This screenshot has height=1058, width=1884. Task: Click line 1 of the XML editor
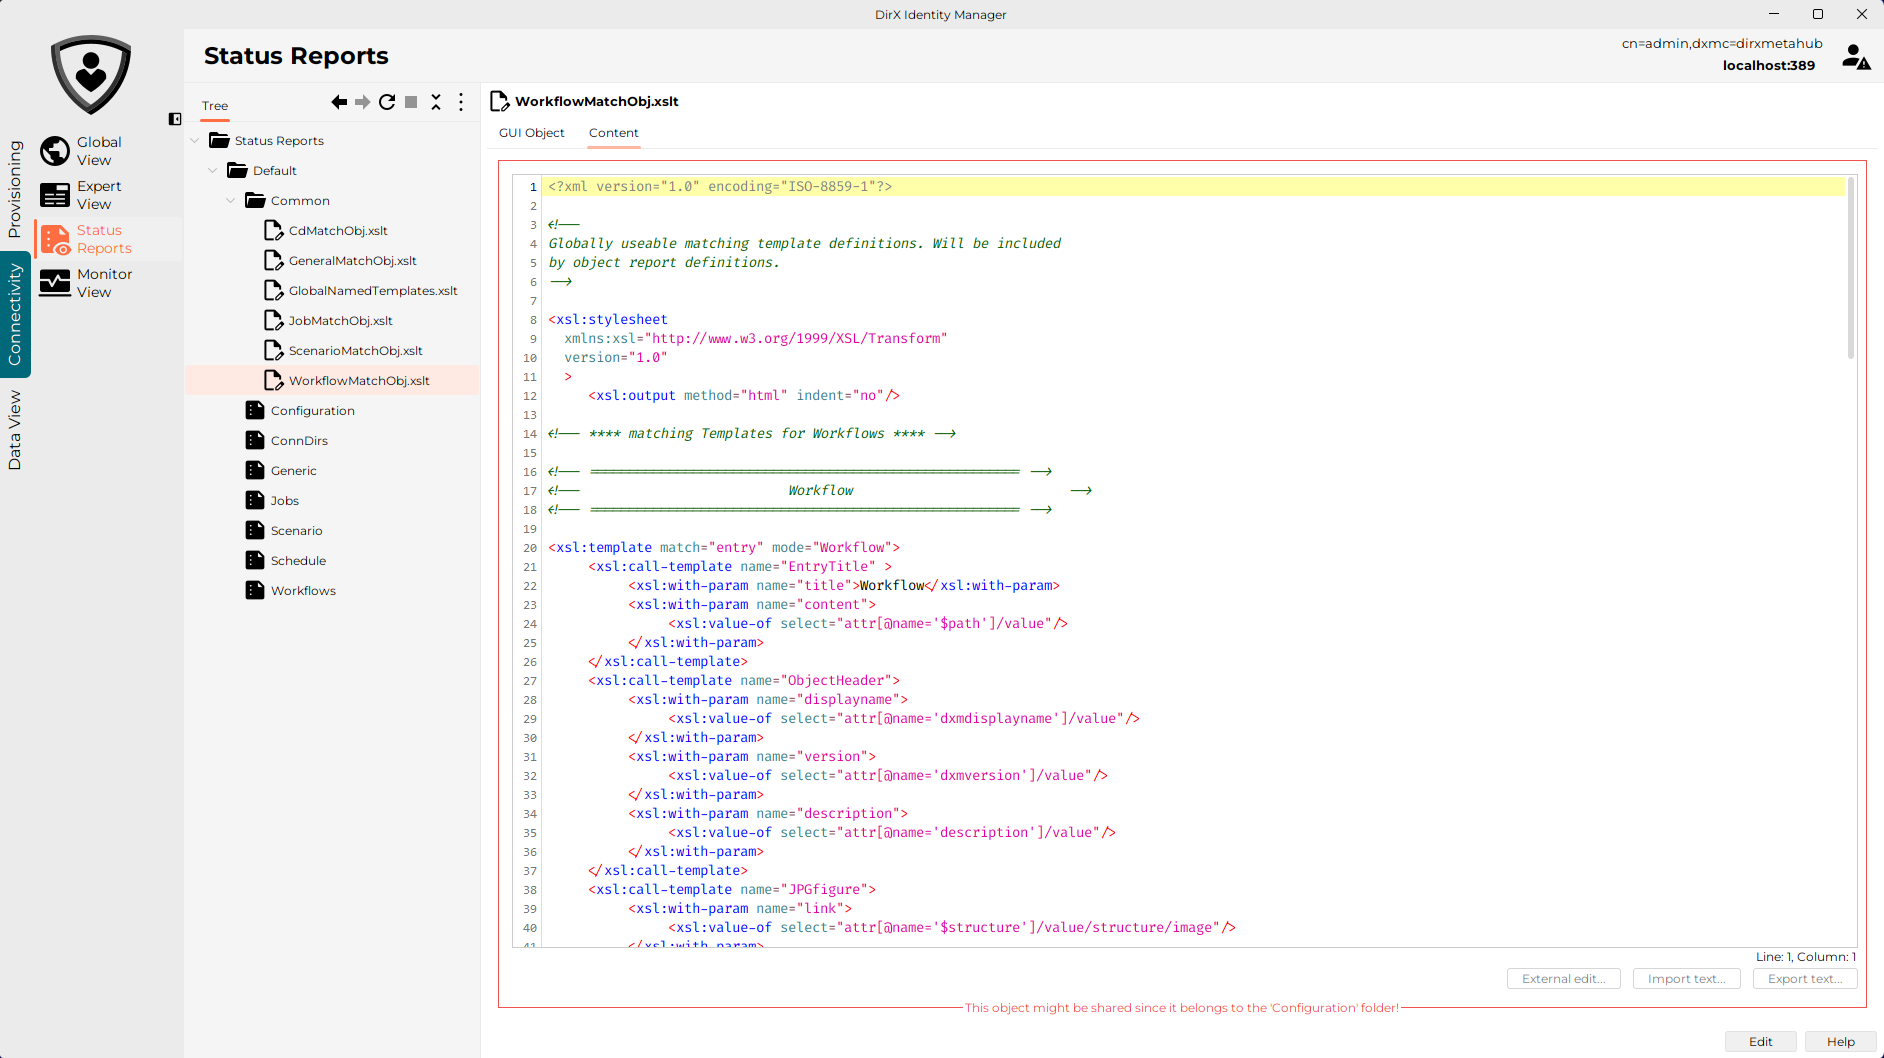[x=1195, y=187]
